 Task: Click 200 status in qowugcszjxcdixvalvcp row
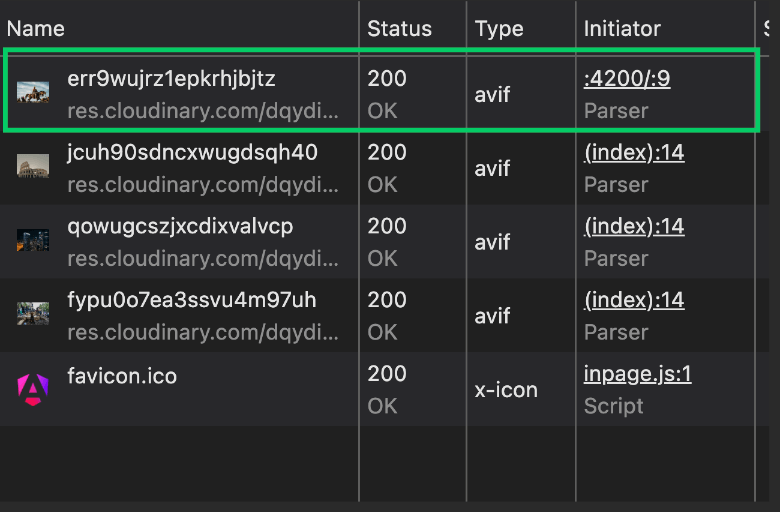387,226
